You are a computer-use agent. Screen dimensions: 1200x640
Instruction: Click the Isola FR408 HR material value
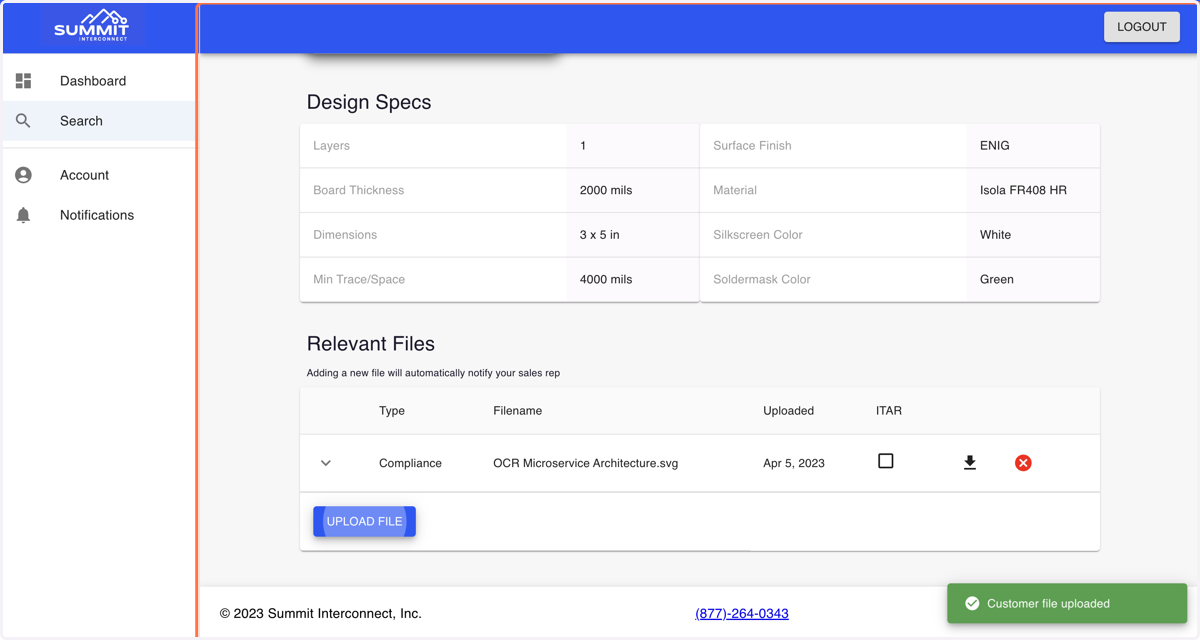(1023, 190)
